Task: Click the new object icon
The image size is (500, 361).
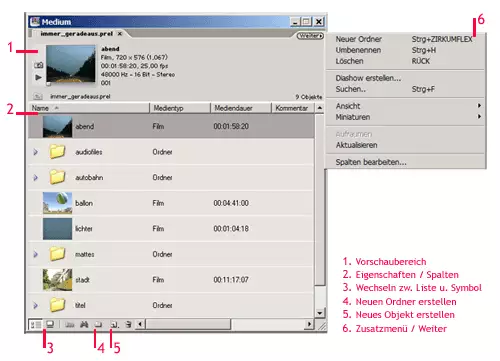Action: [115, 325]
